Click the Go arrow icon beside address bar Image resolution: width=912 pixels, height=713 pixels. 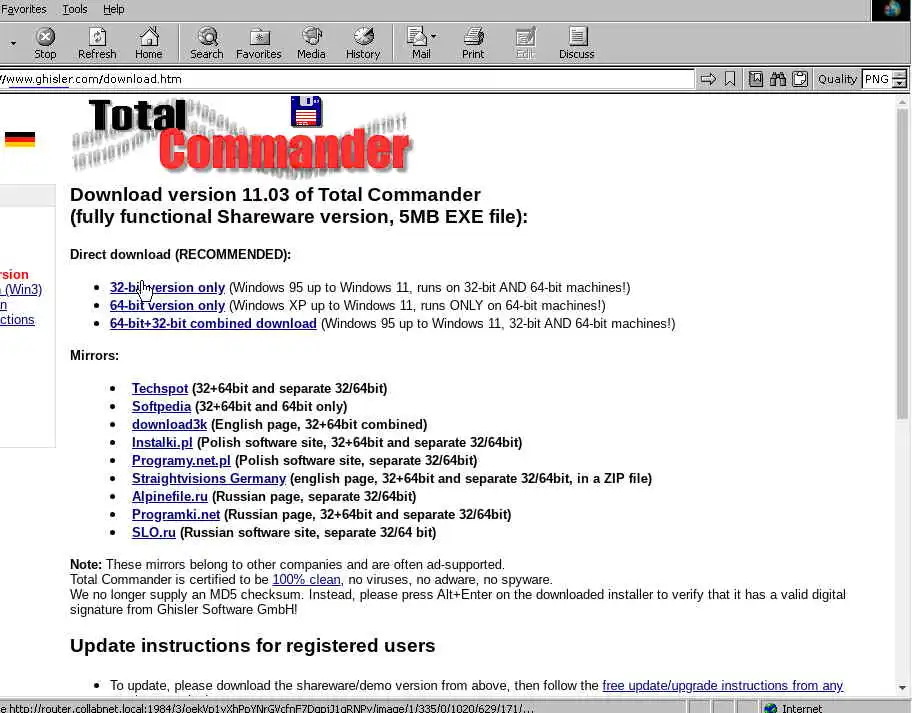[x=708, y=79]
